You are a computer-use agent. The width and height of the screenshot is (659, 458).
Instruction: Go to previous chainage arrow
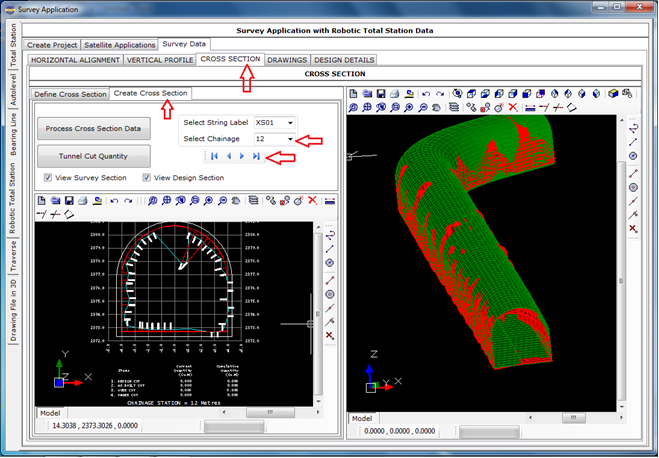point(229,156)
